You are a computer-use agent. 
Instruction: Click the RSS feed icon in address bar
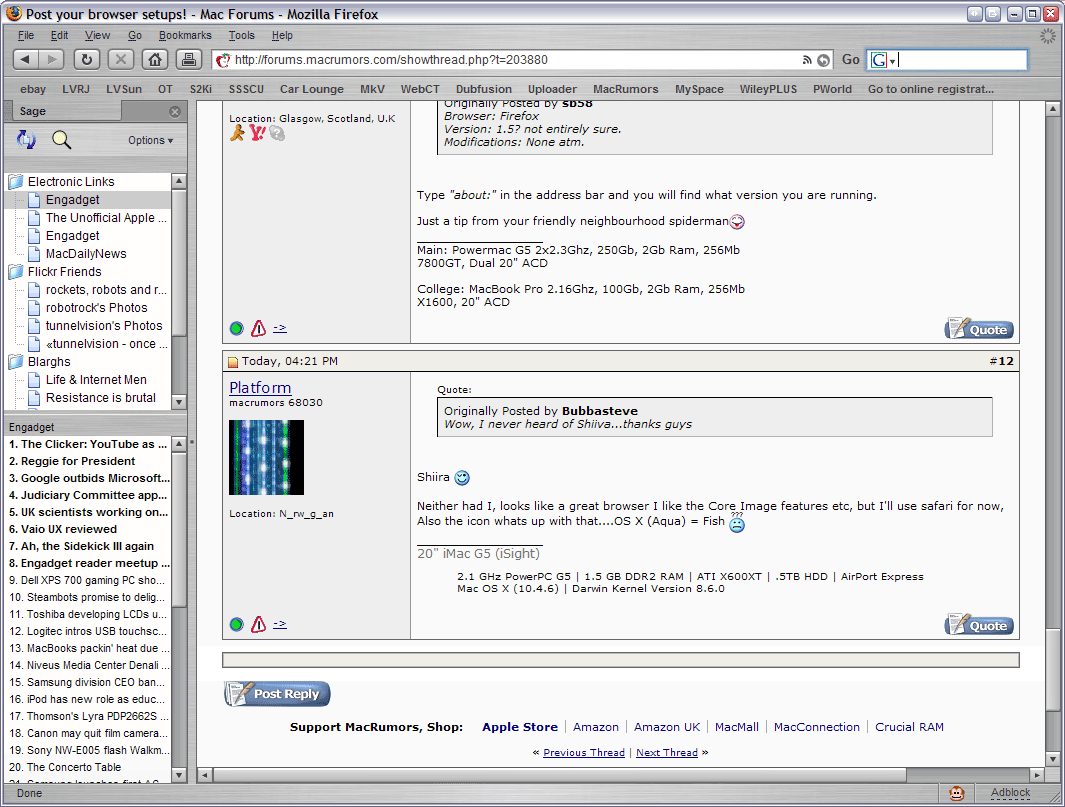[807, 60]
